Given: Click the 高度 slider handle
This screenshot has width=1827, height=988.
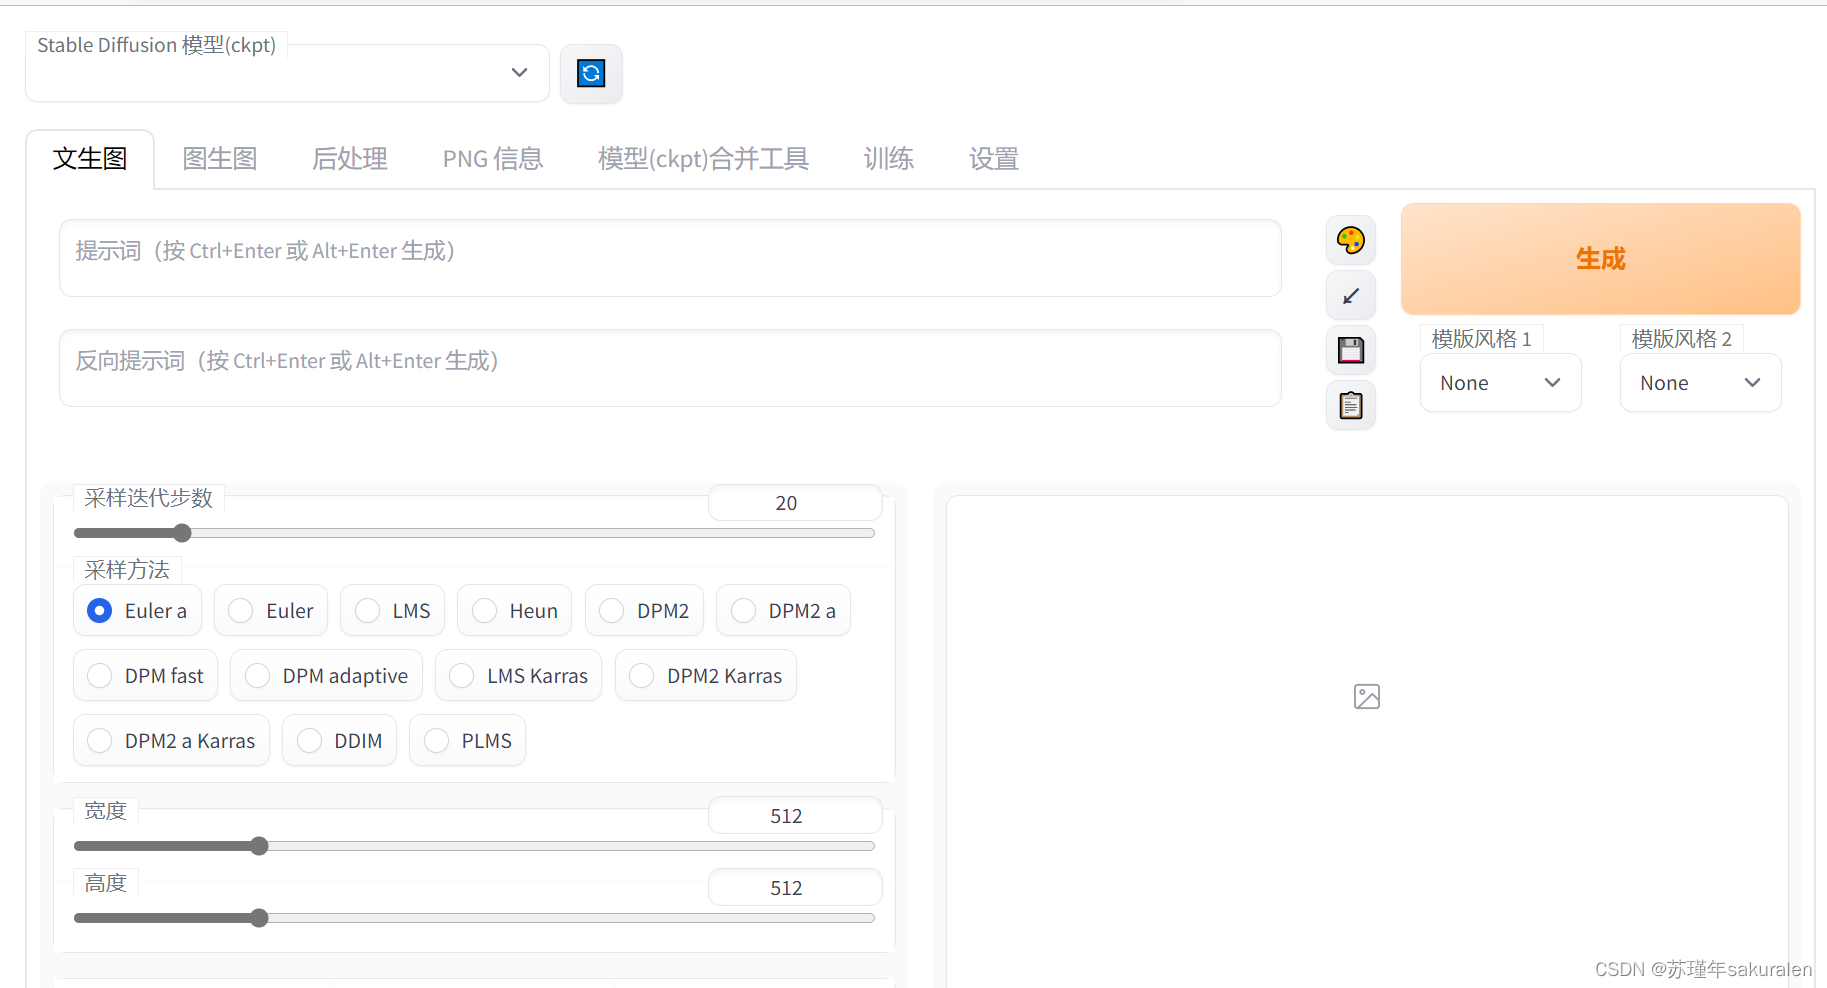Looking at the screenshot, I should click(x=259, y=918).
